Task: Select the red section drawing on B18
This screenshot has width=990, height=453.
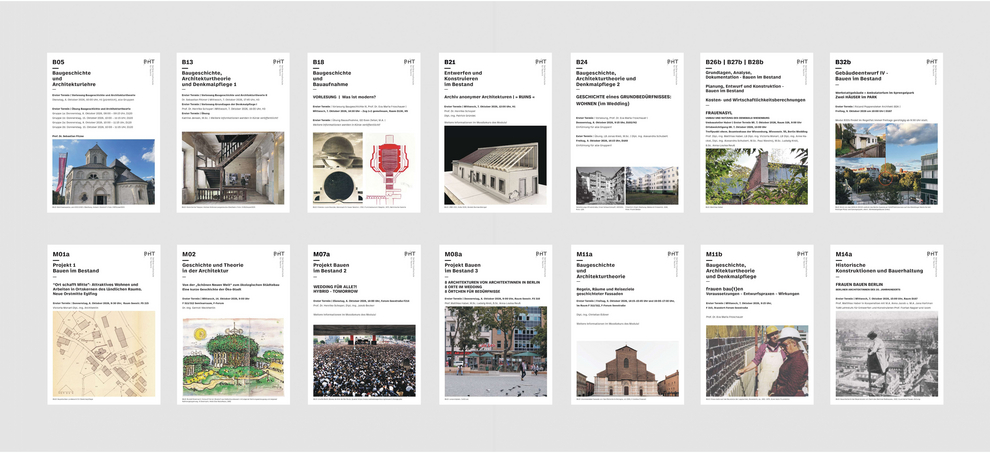Action: [391, 168]
